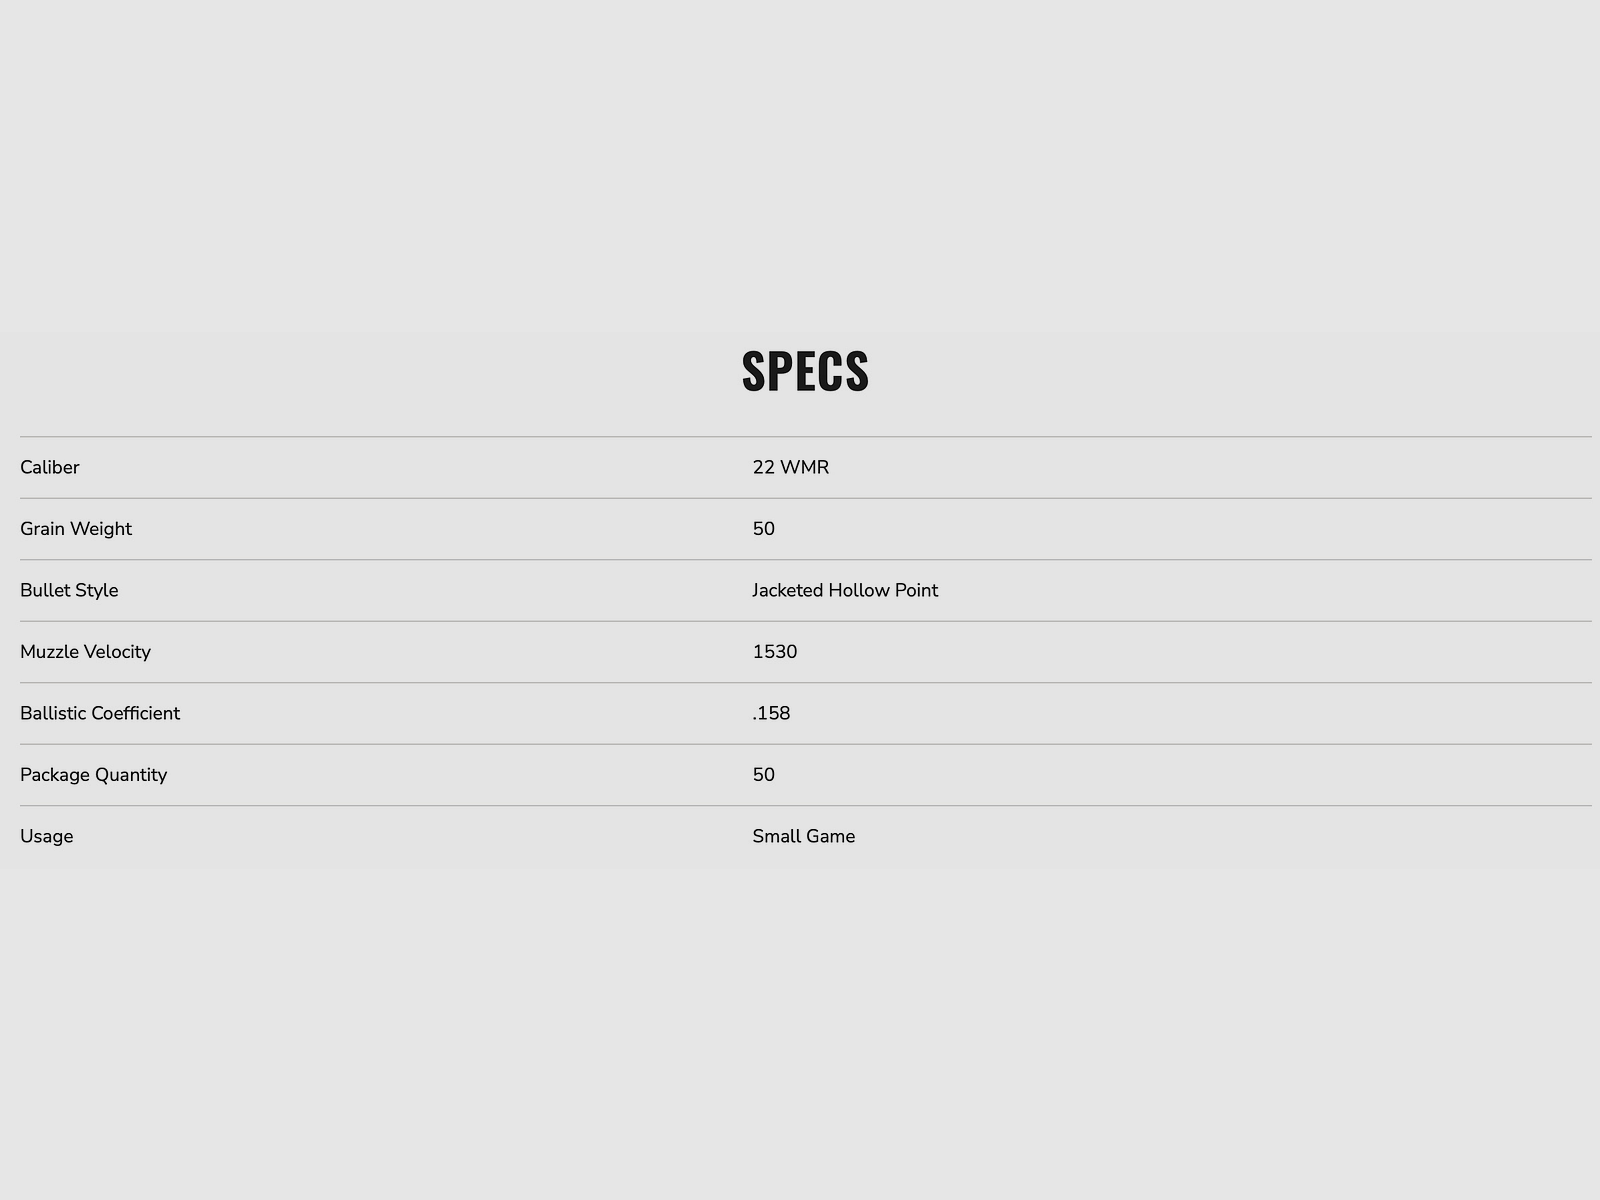1600x1200 pixels.
Task: Click the Grain Weight label
Action: click(x=76, y=529)
